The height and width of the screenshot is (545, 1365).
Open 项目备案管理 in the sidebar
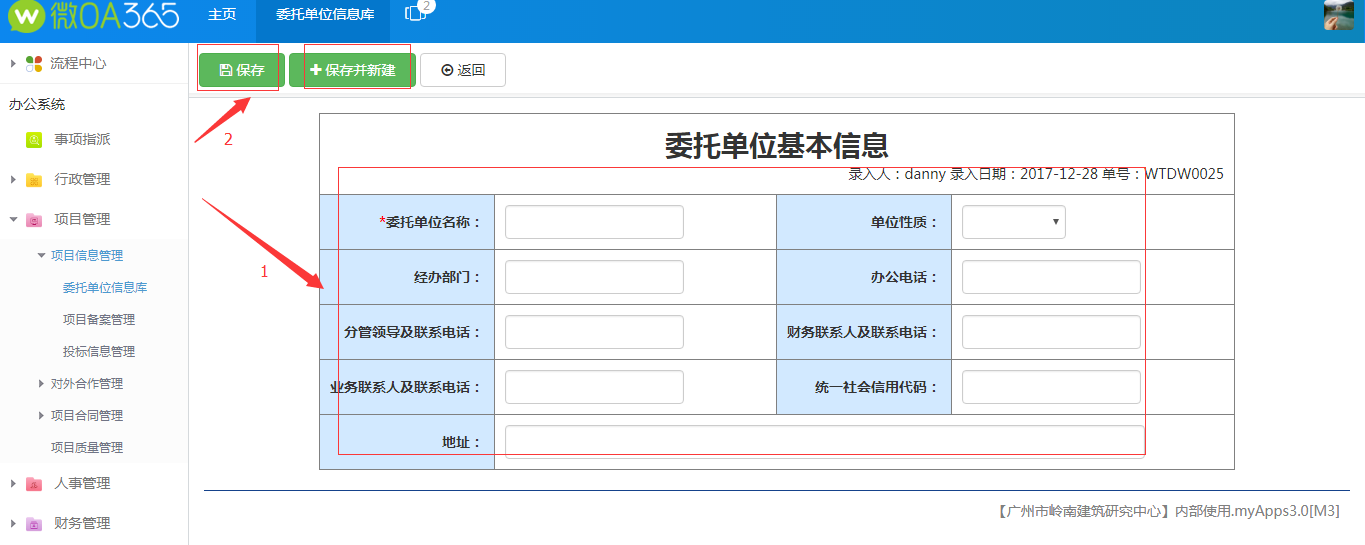coord(99,320)
